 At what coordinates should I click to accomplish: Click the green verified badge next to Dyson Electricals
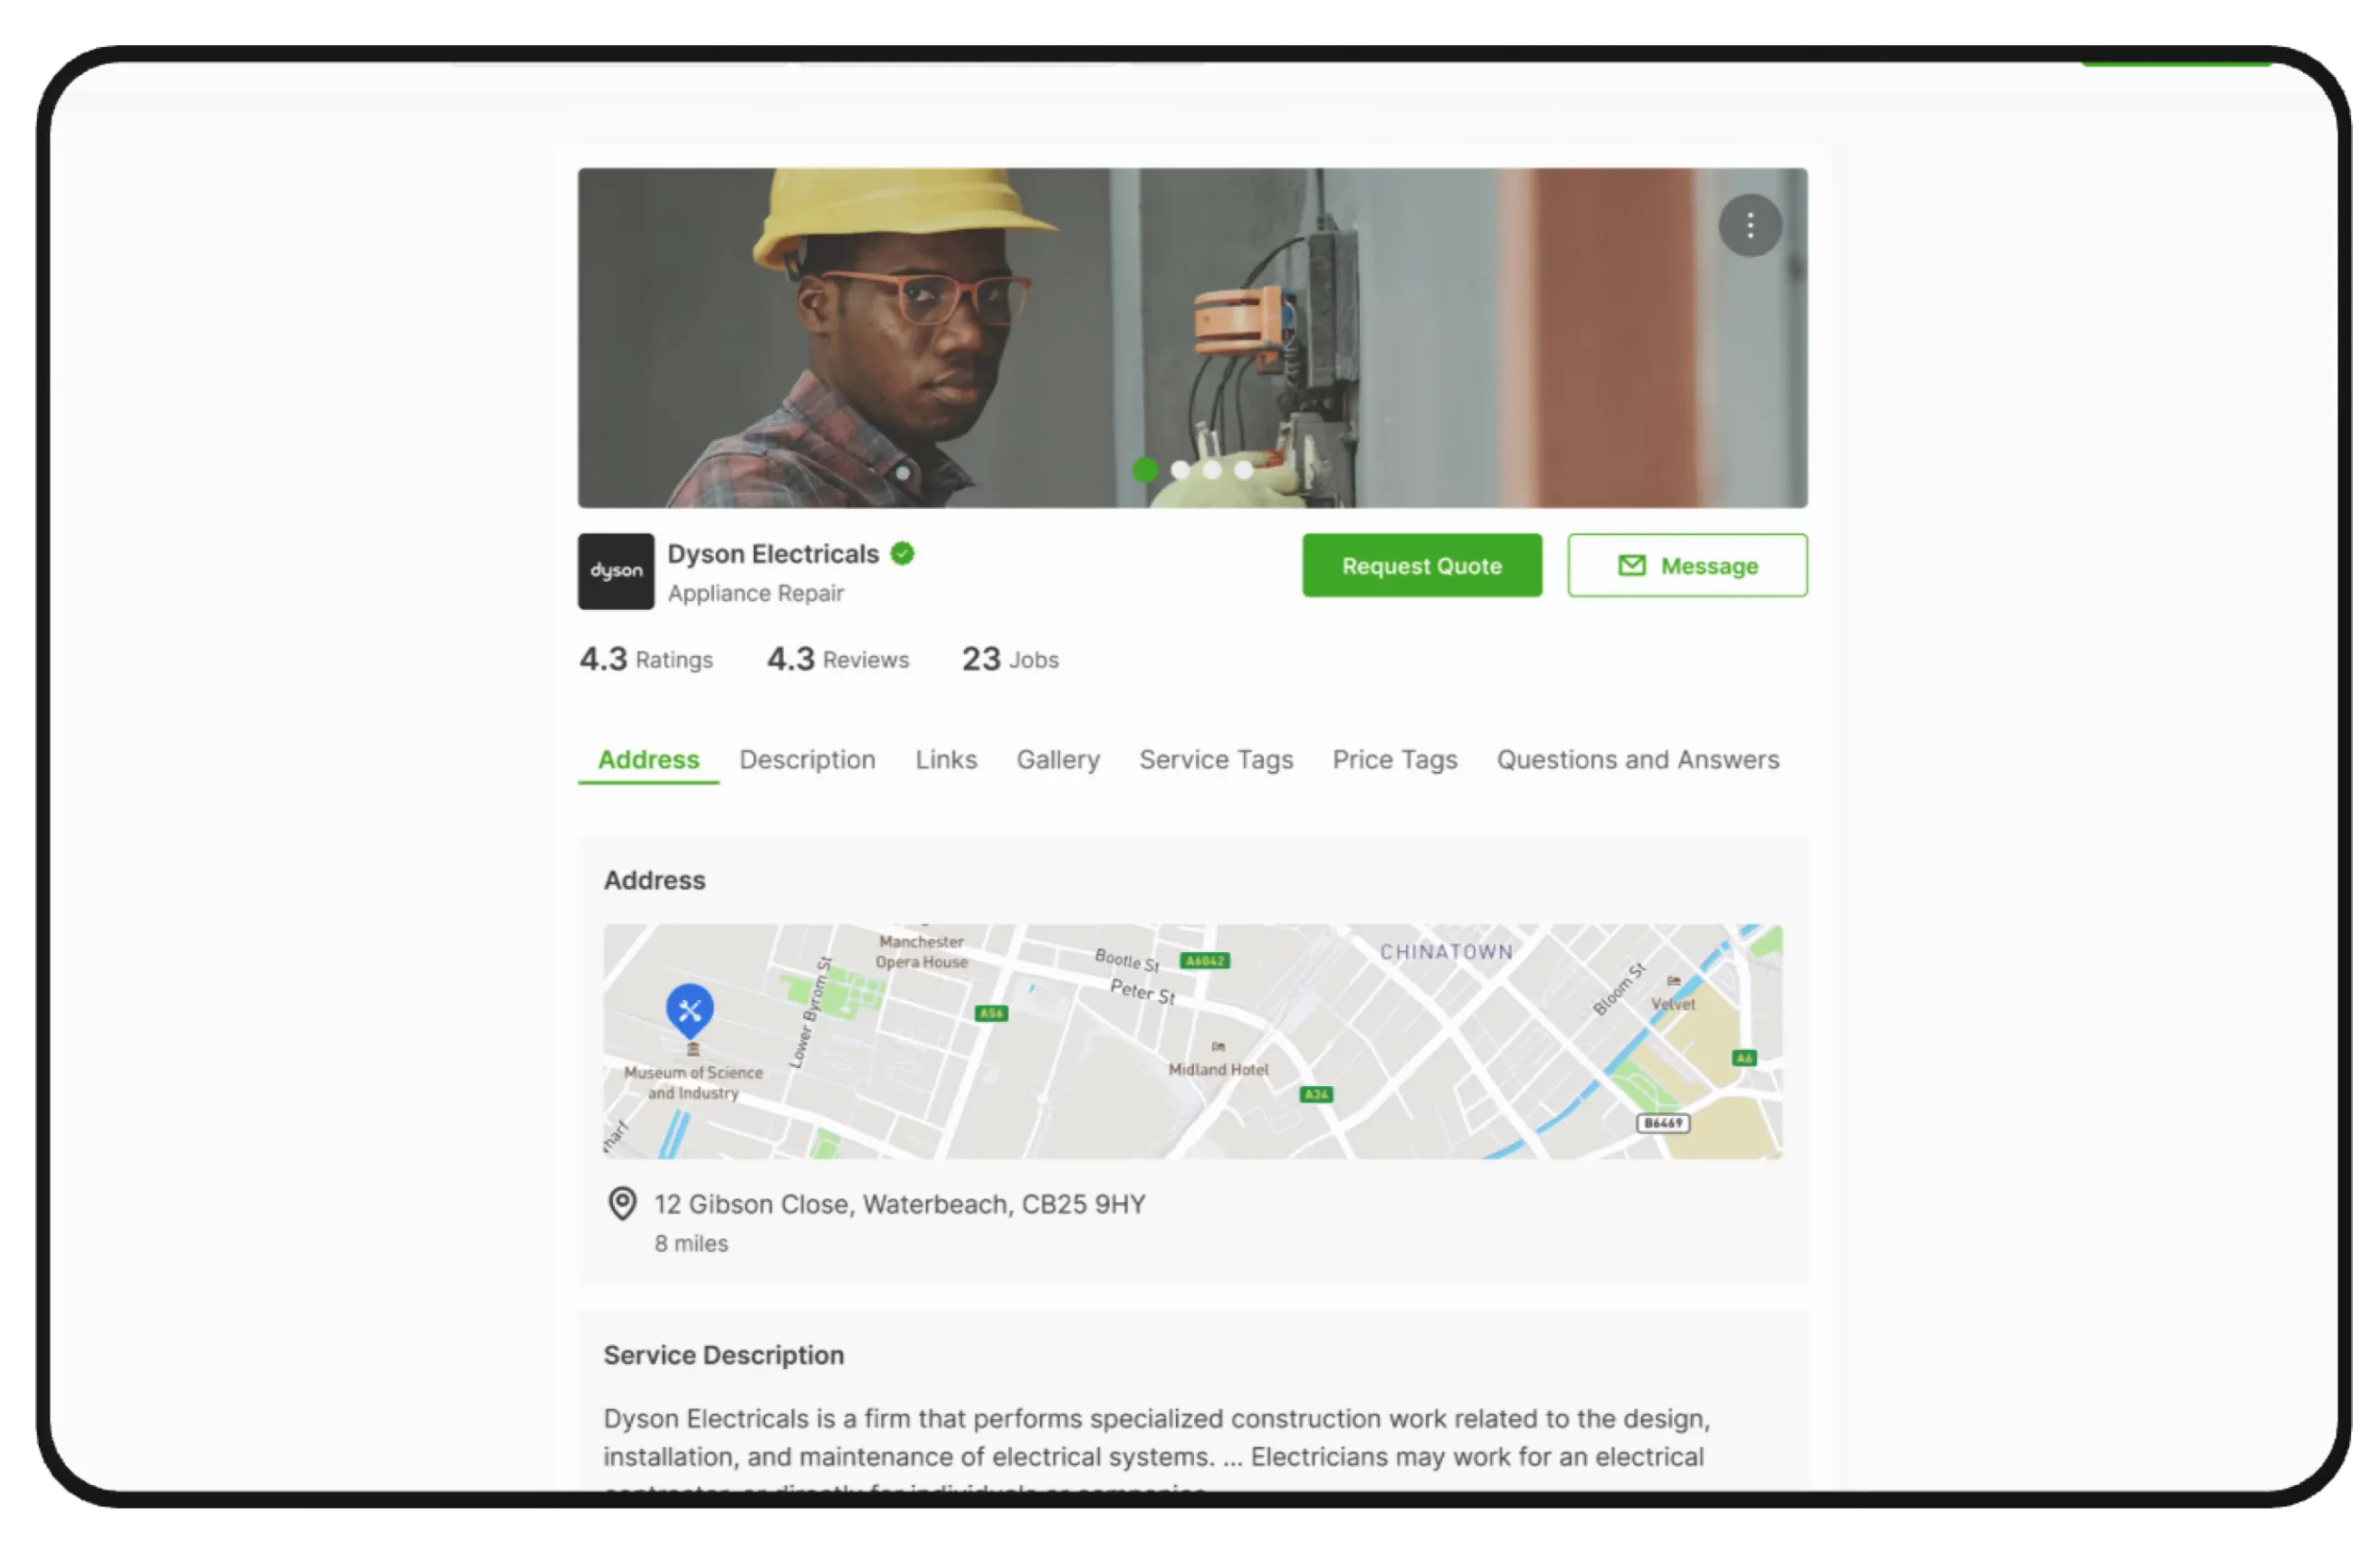(x=902, y=553)
